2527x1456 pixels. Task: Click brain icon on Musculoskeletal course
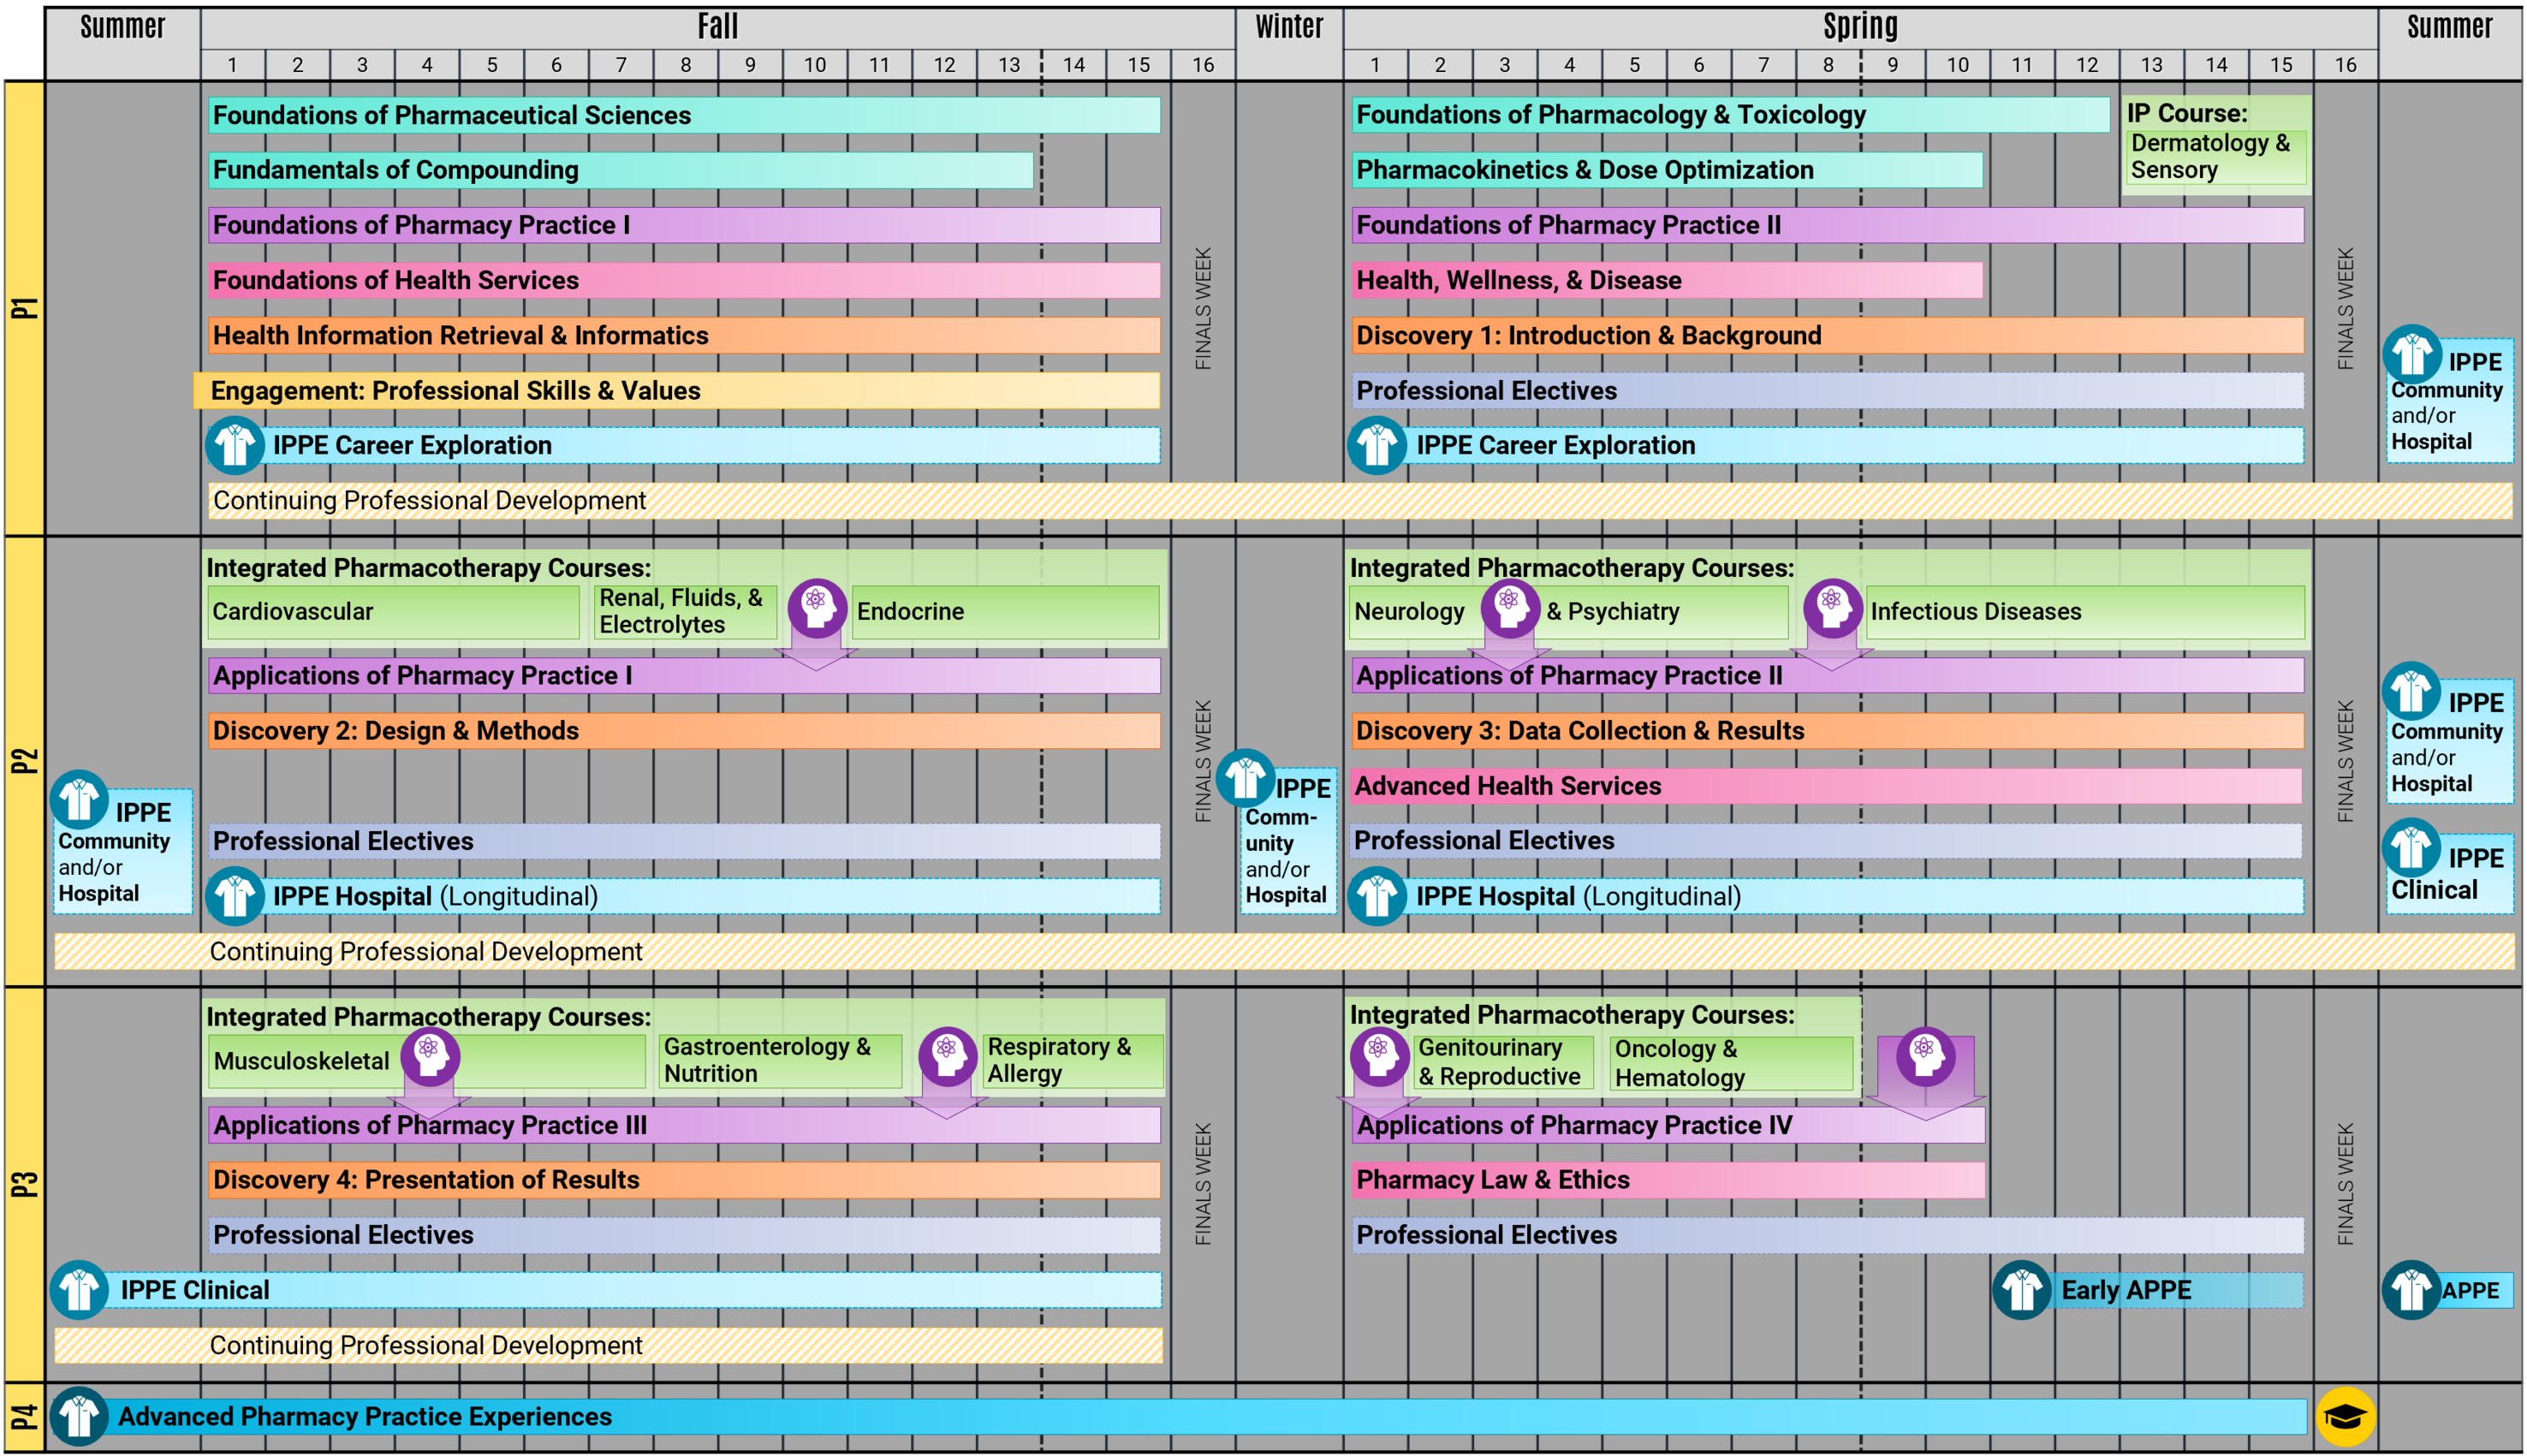coord(430,1055)
